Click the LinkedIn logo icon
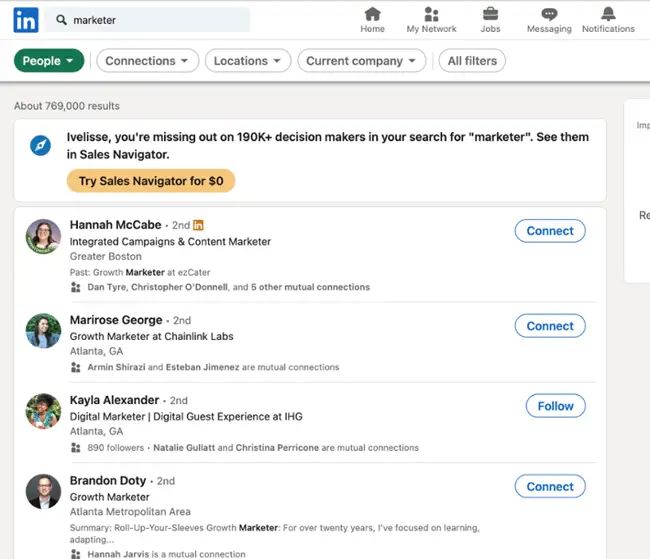Image resolution: width=650 pixels, height=559 pixels. coord(26,19)
